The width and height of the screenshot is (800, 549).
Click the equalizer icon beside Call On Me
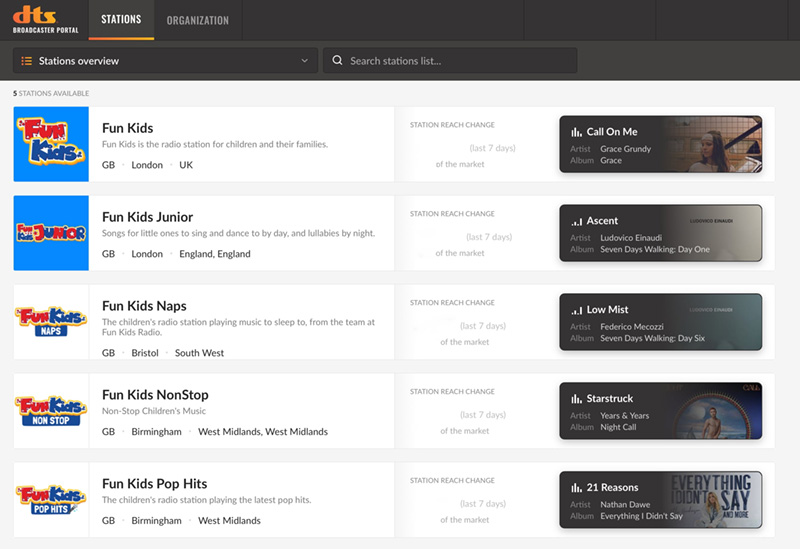pos(576,132)
